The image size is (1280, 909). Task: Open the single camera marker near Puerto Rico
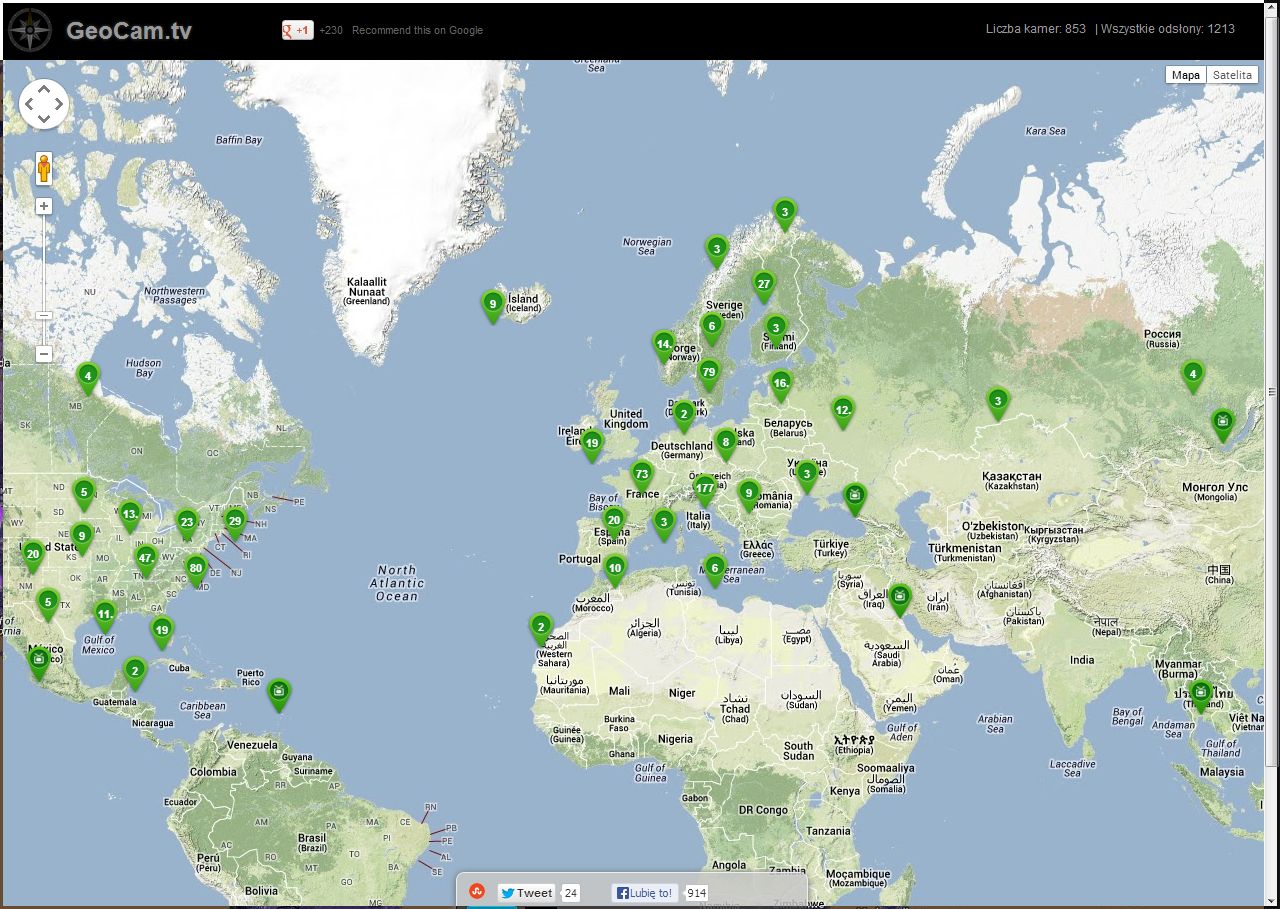coord(280,693)
